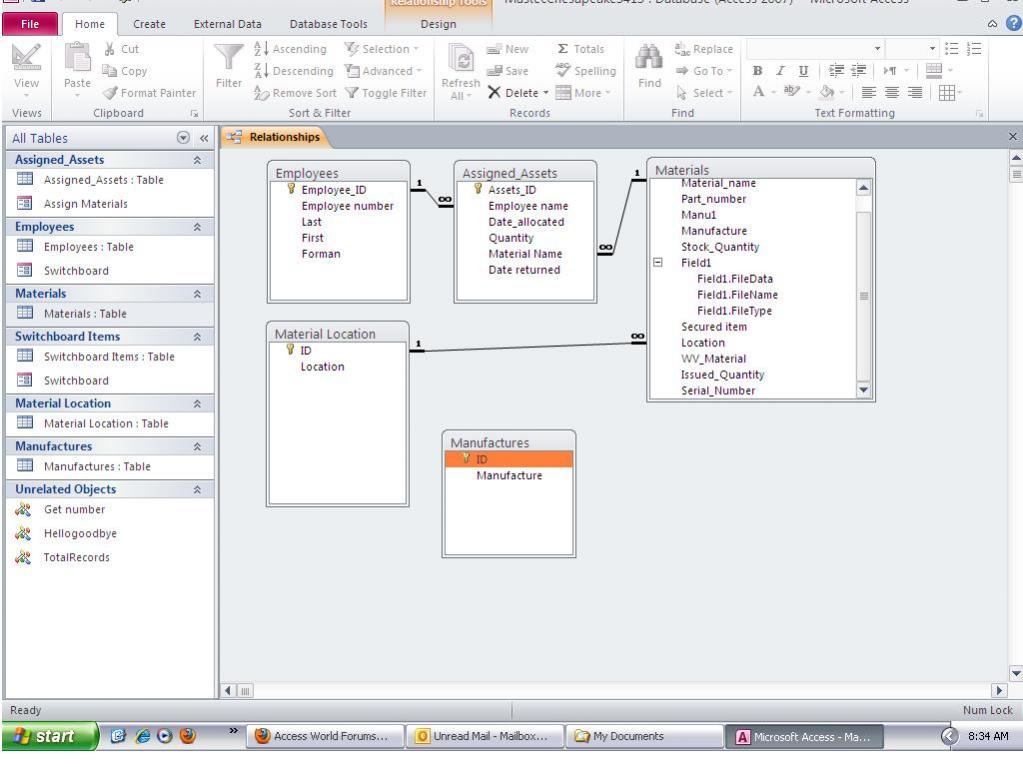The image size is (1023, 767).
Task: Collapse the navigation pane with shutter button
Action: click(x=204, y=138)
